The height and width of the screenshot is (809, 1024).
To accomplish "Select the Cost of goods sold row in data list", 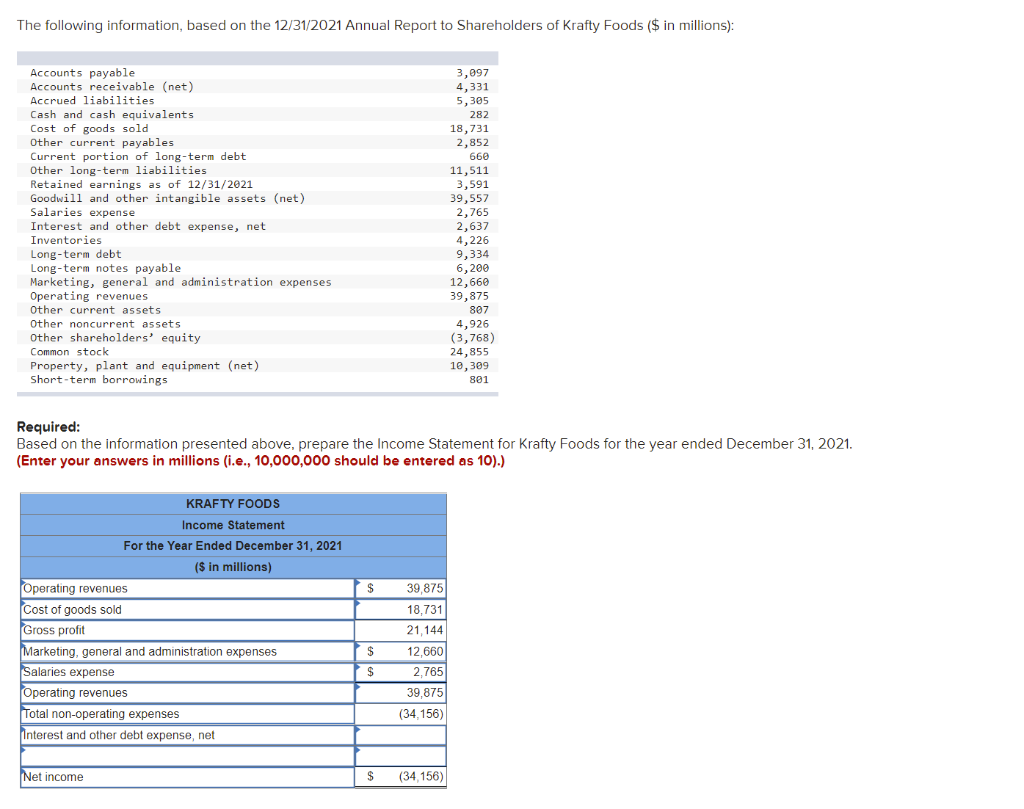I will coord(257,129).
